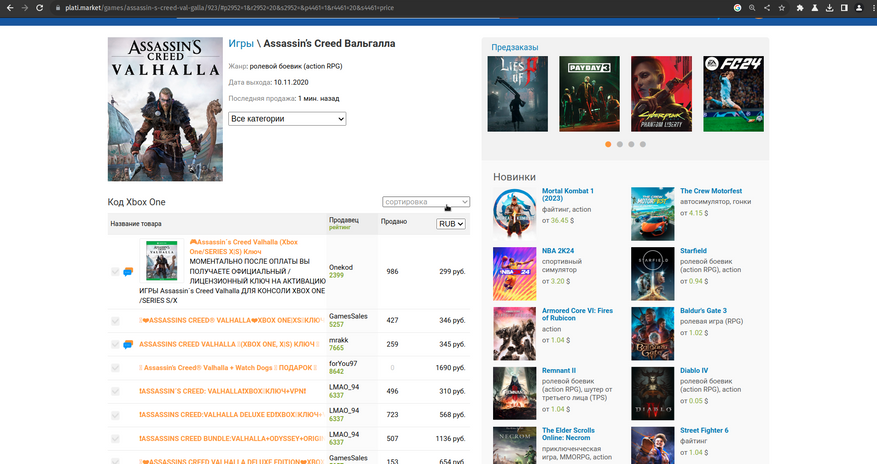Screen dimensions: 877x464
Task: Open the Все категории dropdown
Action: [x=287, y=119]
